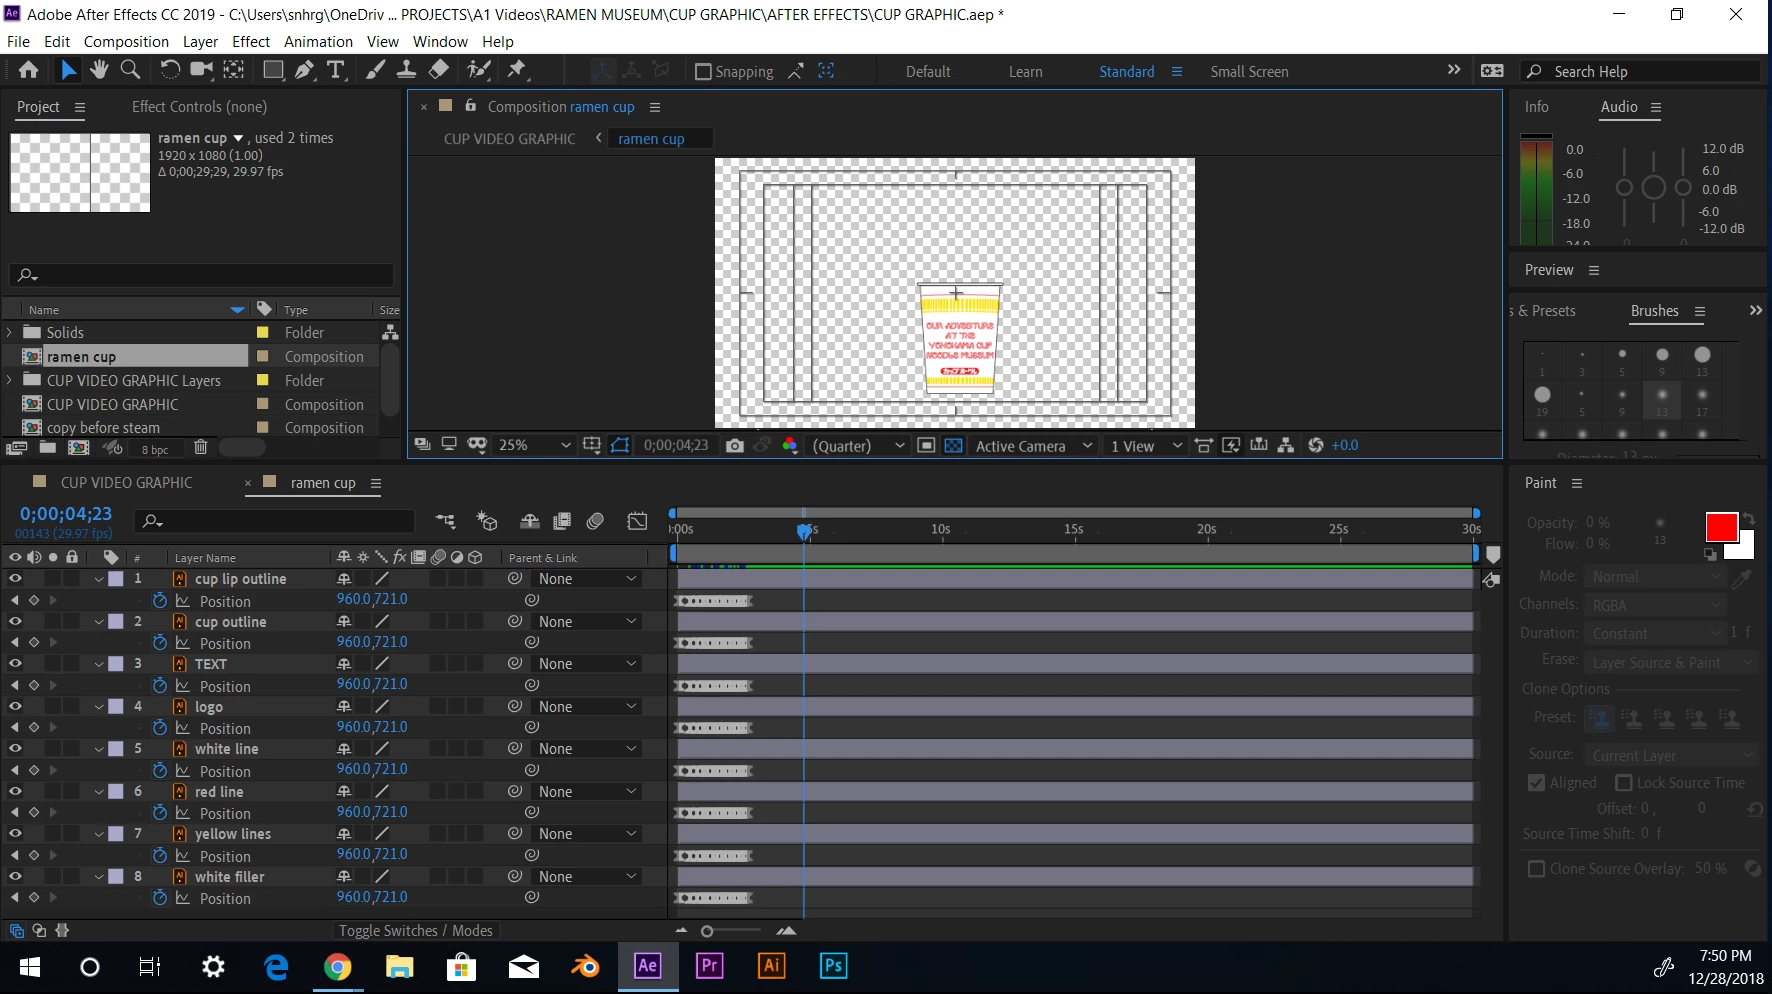Click the playhead current time indicator
1772x994 pixels.
coord(804,531)
